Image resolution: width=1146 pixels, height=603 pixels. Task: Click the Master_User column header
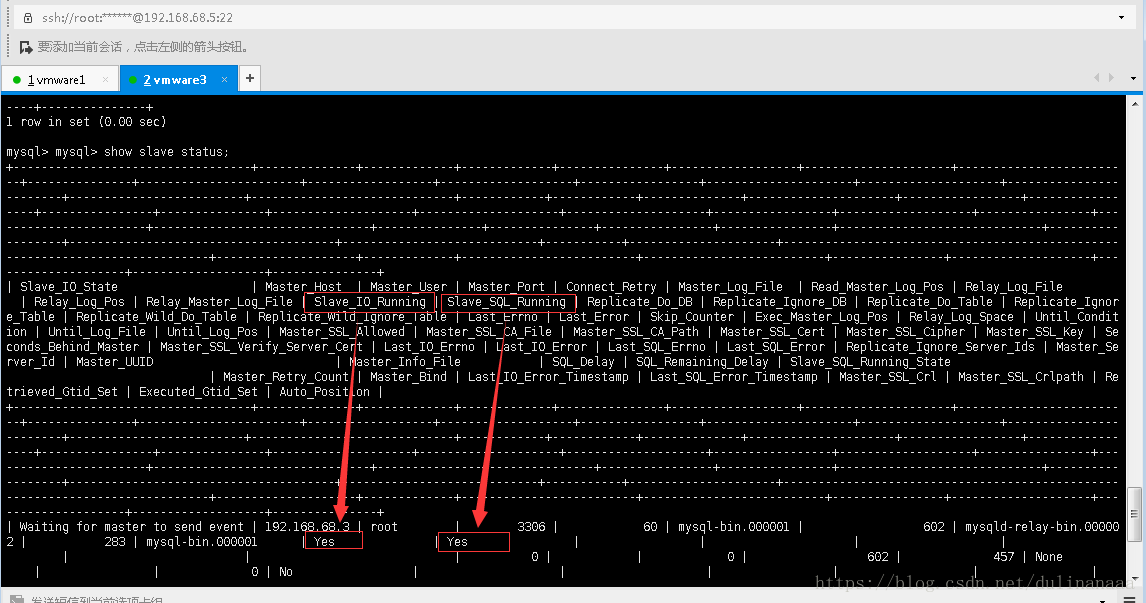[408, 287]
